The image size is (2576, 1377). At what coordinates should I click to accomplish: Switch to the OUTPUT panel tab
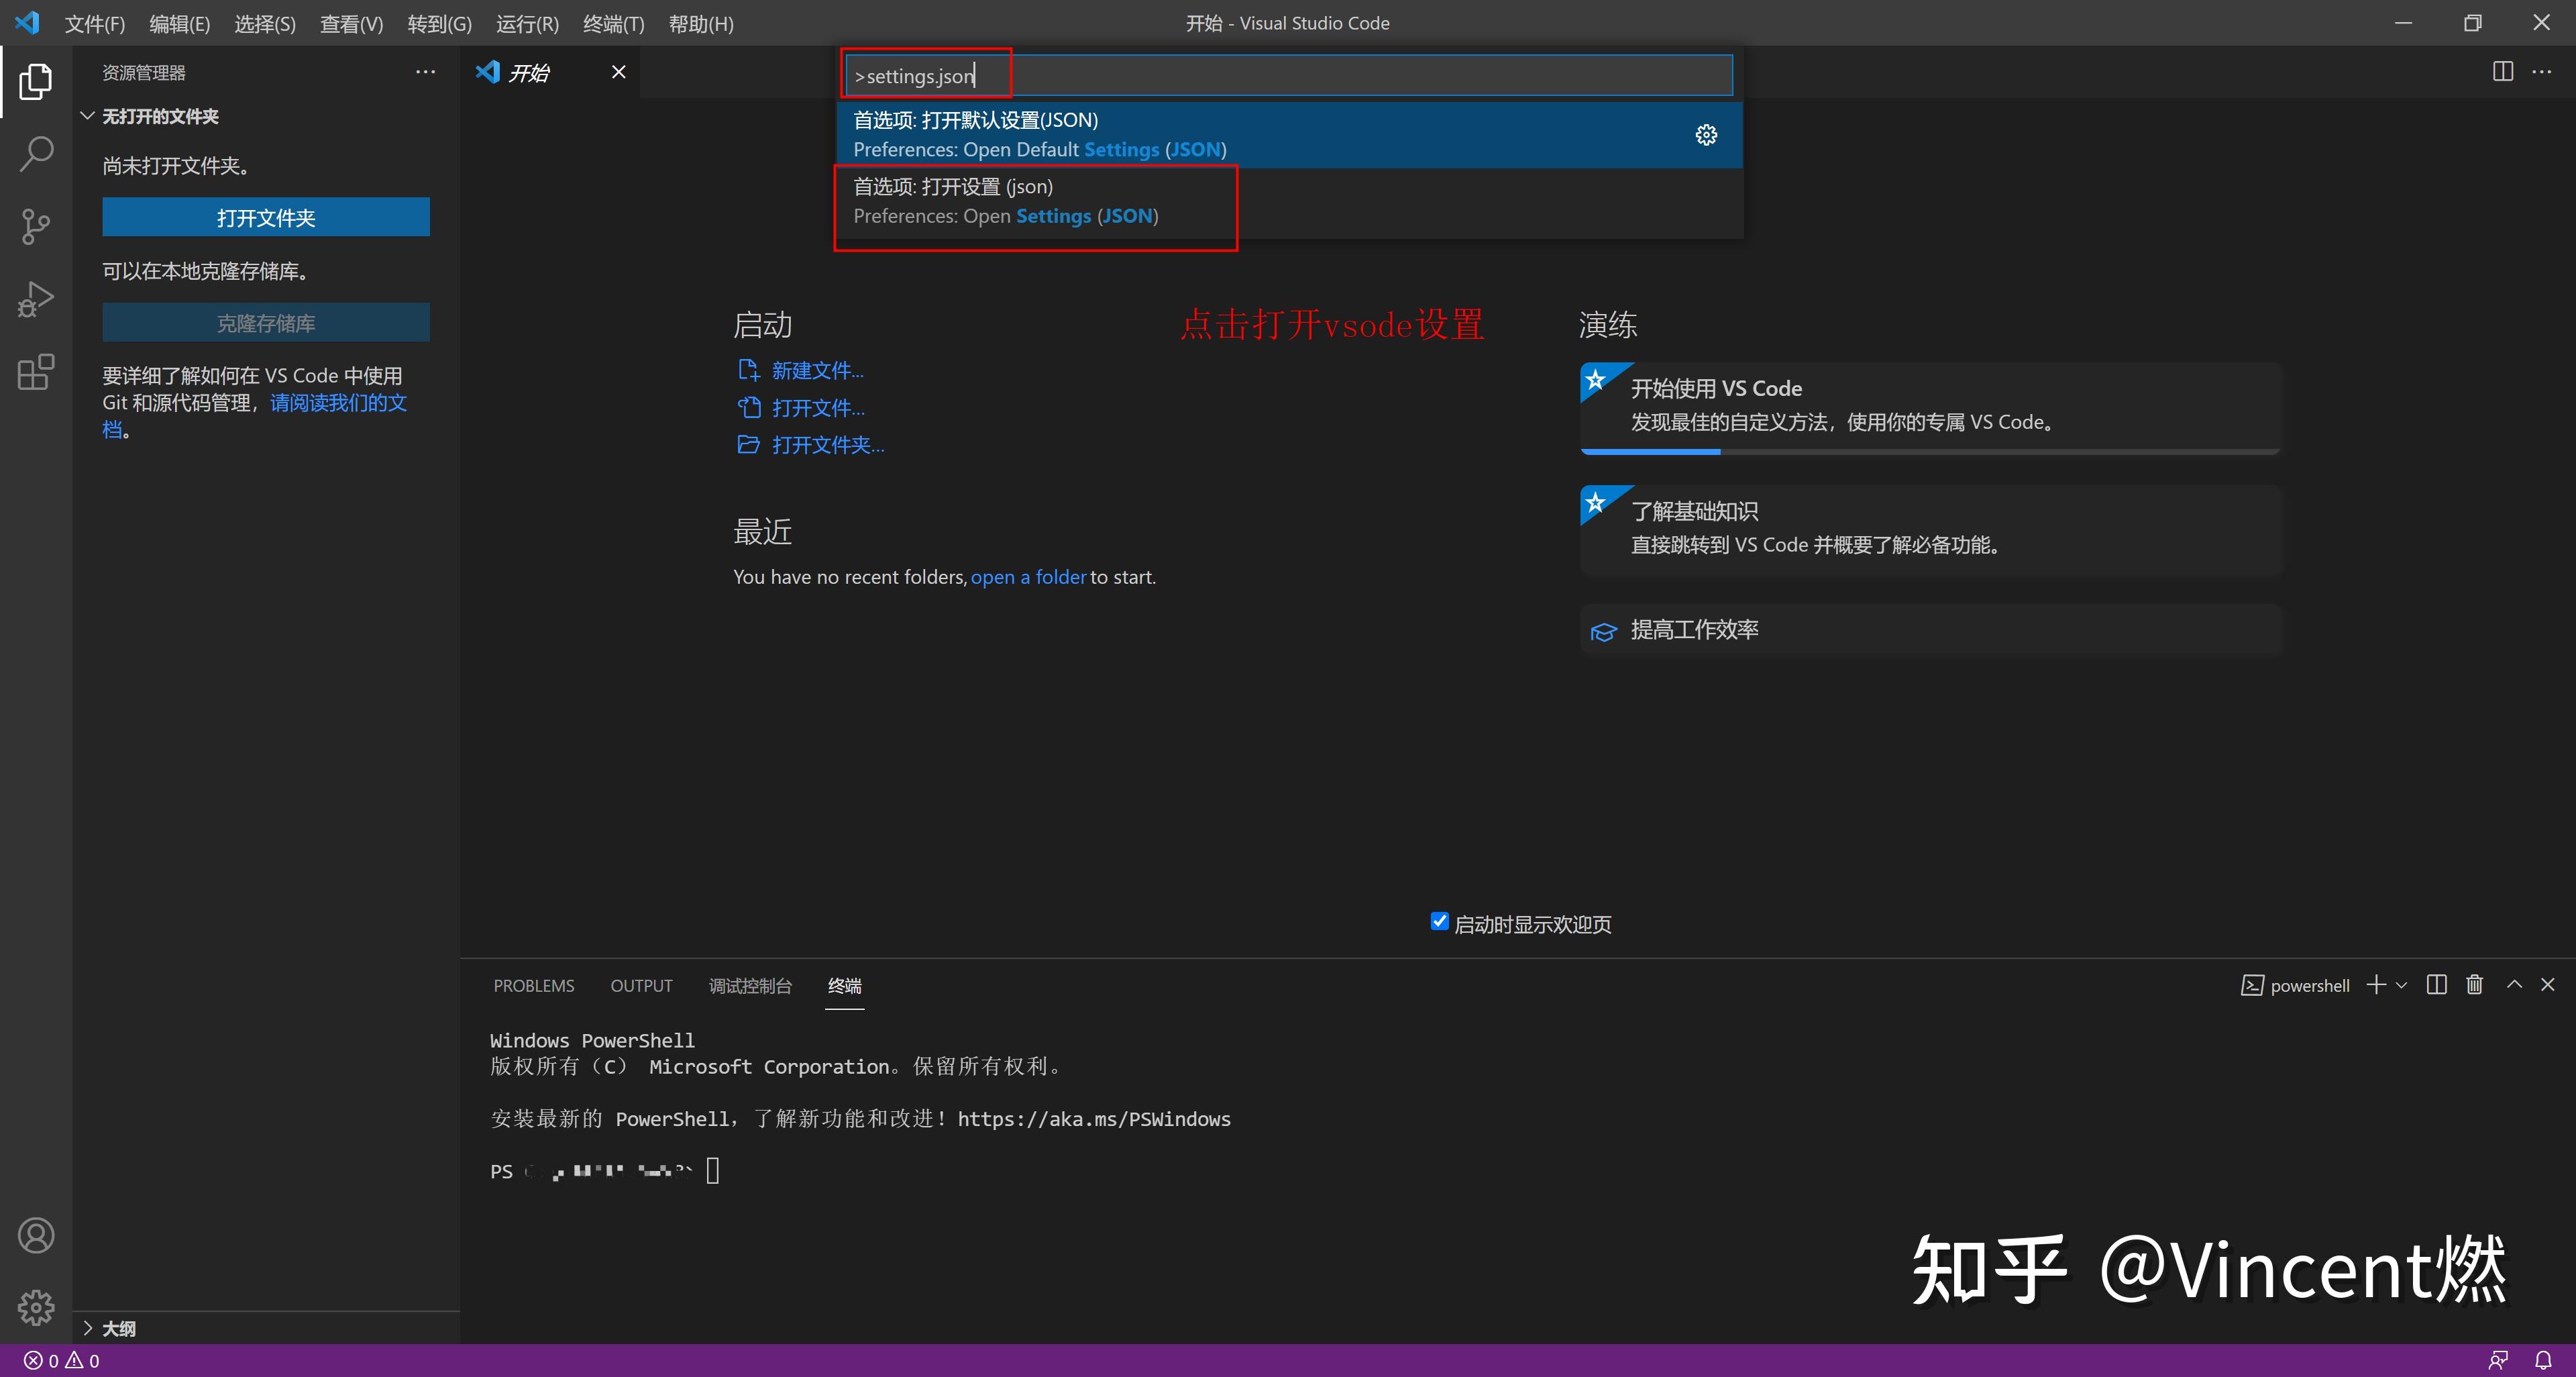point(641,986)
